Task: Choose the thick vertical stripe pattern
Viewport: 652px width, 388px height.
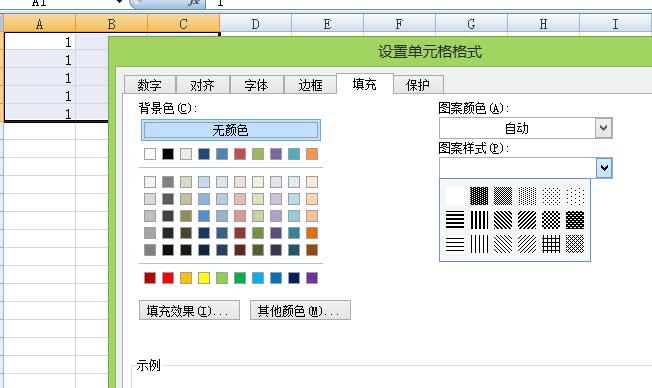Action: pyautogui.click(x=479, y=220)
